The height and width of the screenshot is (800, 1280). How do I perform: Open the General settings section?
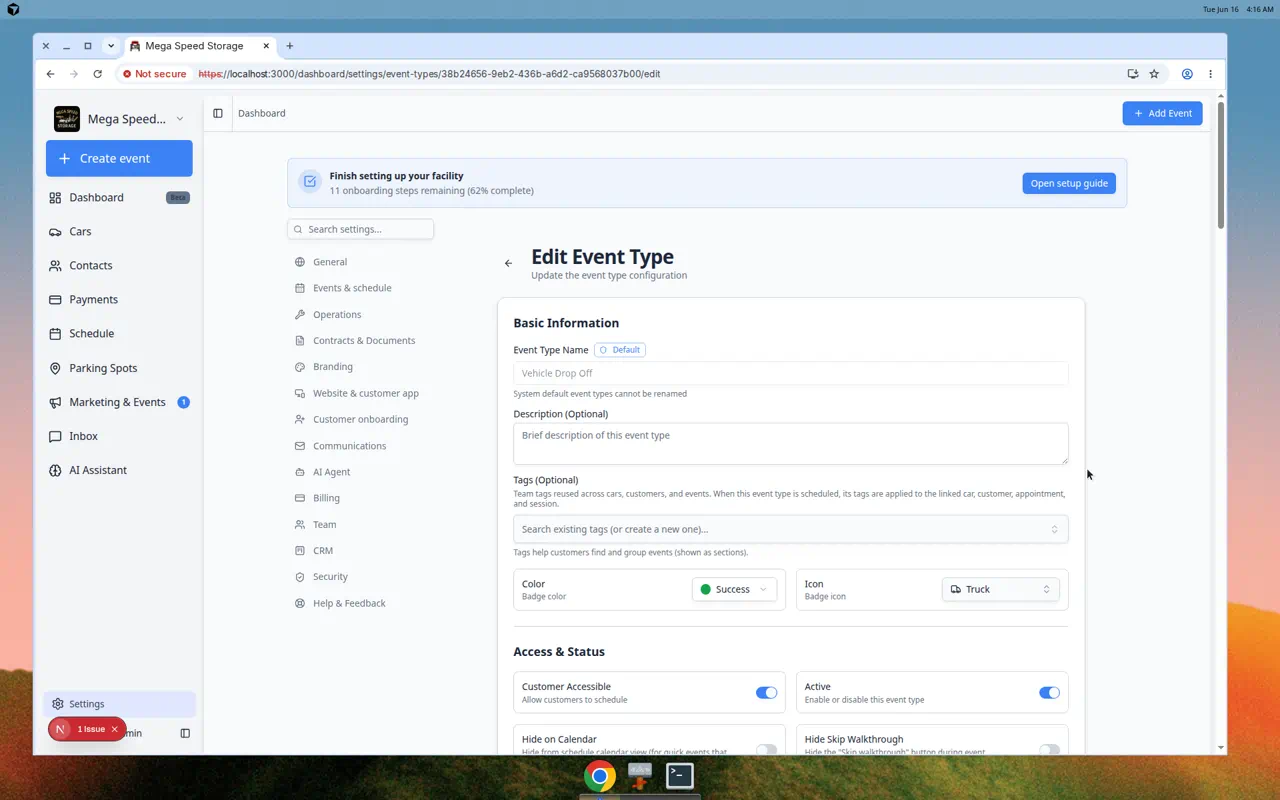click(x=330, y=262)
